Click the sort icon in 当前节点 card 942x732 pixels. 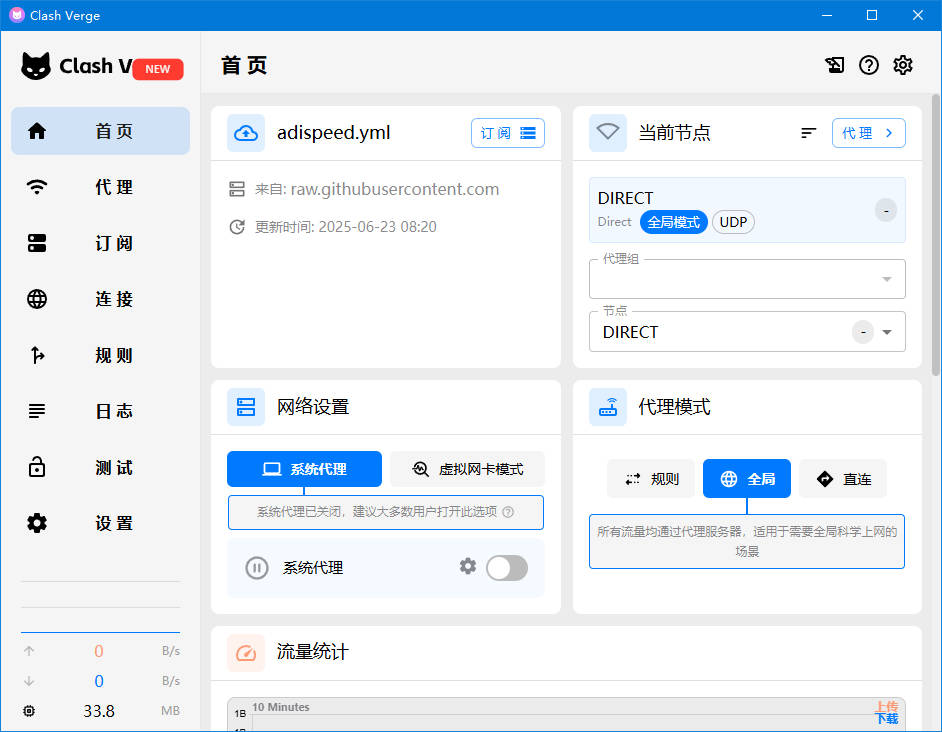pyautogui.click(x=809, y=133)
